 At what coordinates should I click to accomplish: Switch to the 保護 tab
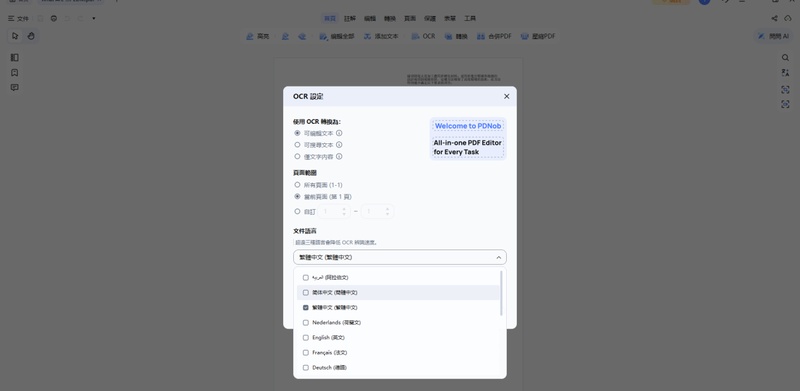point(430,18)
